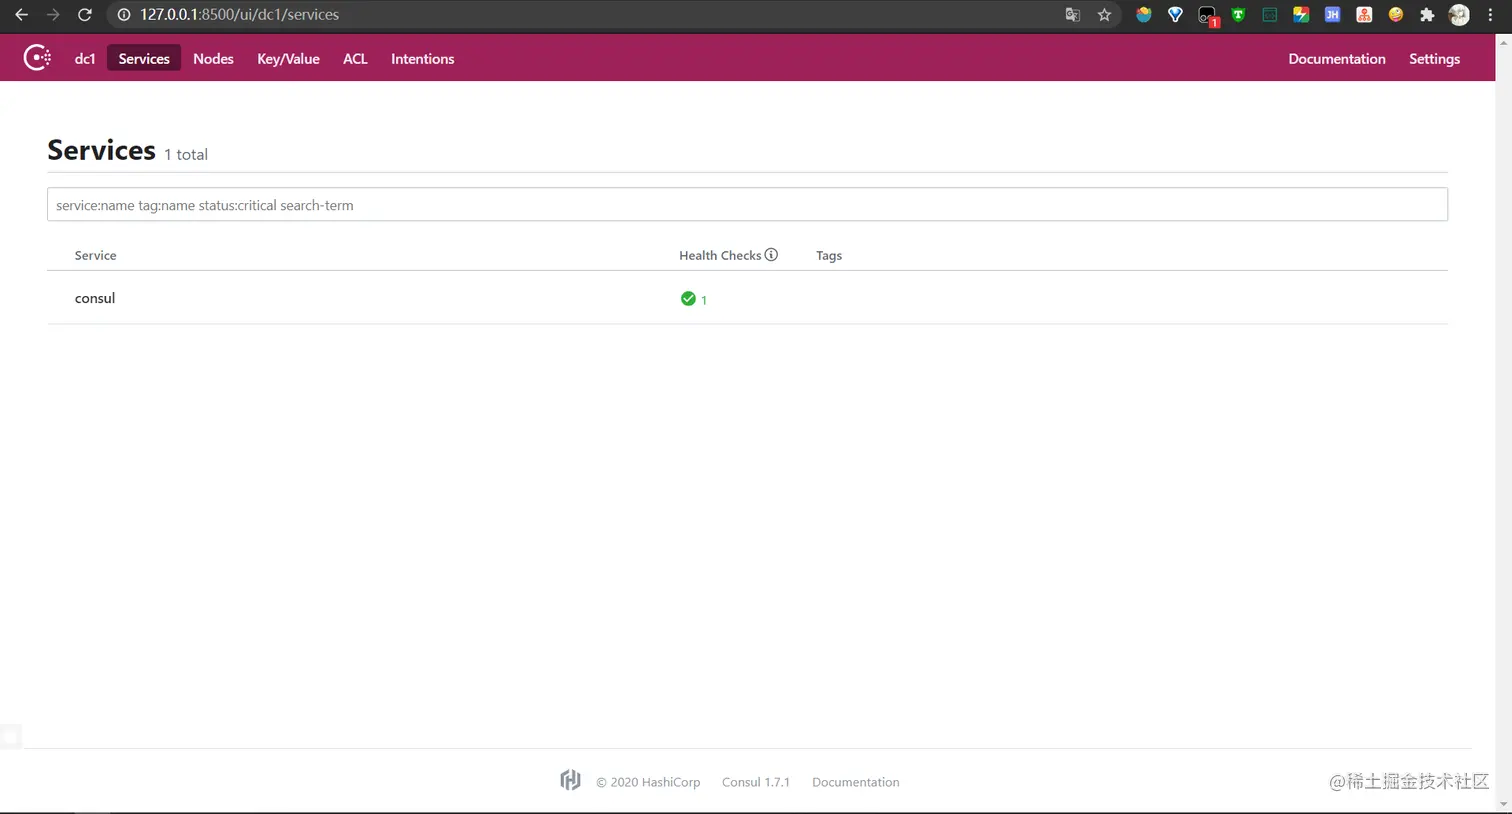
Task: Open the Intentions tab
Action: click(422, 59)
